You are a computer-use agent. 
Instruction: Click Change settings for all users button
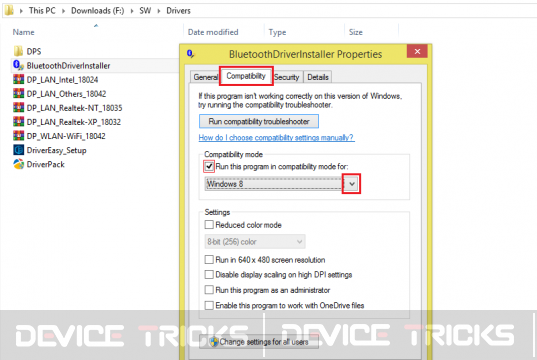tap(259, 342)
